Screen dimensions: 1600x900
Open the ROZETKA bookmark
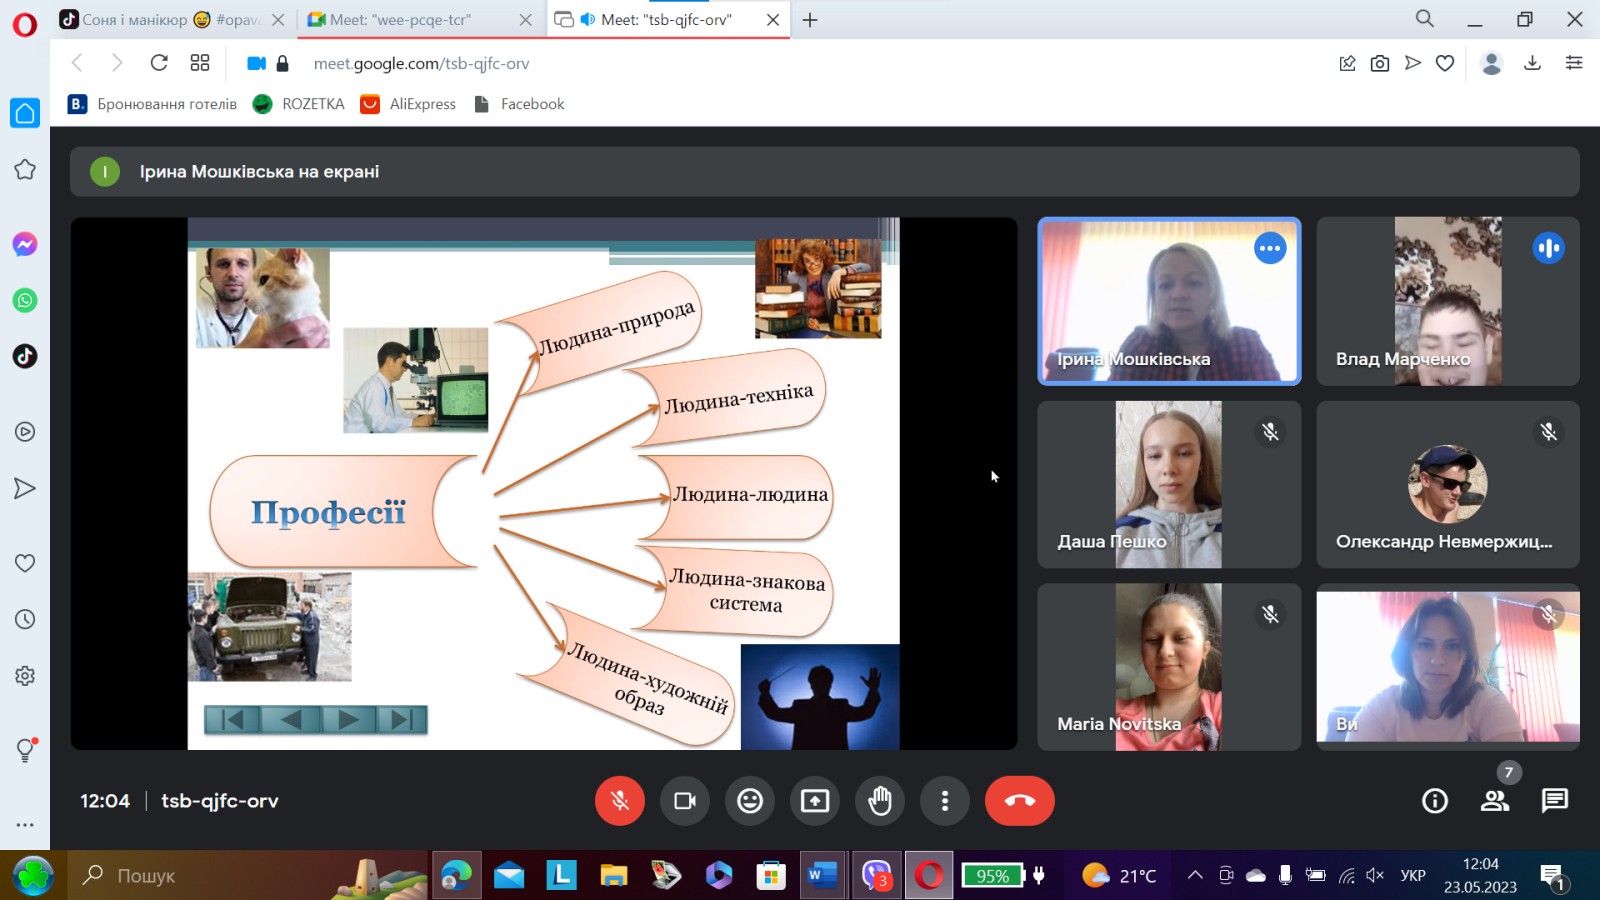tap(299, 104)
